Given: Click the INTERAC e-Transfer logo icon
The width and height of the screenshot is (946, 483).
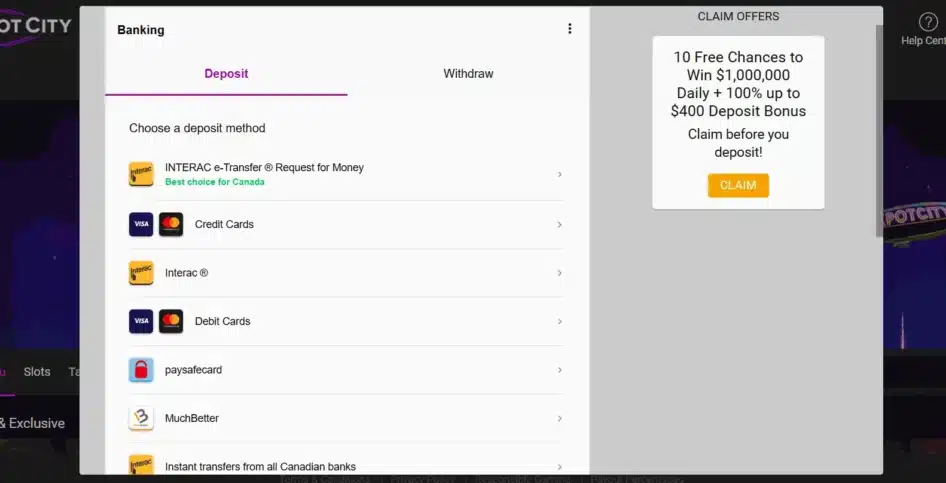Looking at the screenshot, I should point(141,175).
